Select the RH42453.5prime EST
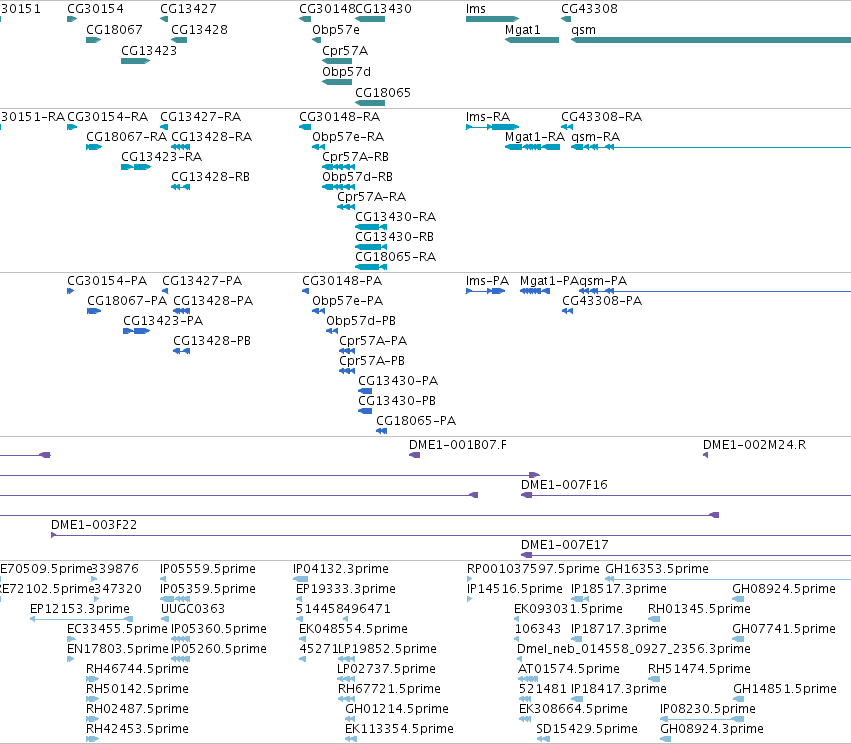Viewport: 851px width, 744px height. [x=92, y=739]
